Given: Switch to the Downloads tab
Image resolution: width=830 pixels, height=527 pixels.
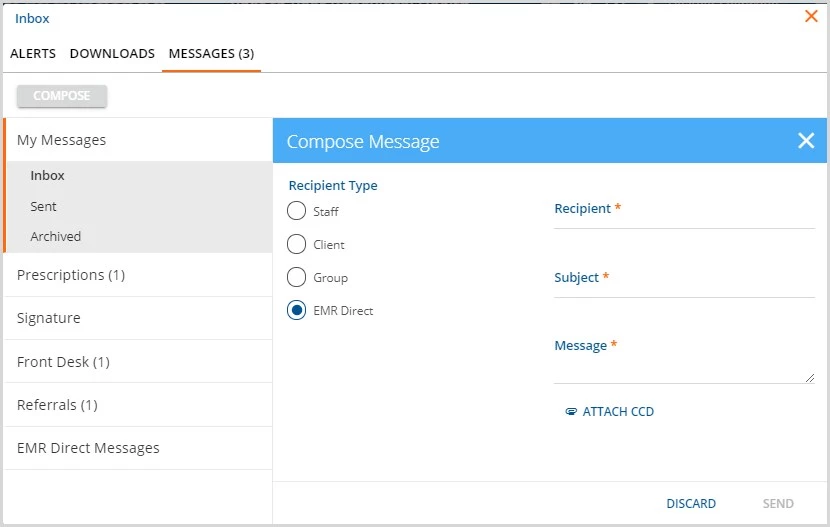Looking at the screenshot, I should click(x=112, y=53).
